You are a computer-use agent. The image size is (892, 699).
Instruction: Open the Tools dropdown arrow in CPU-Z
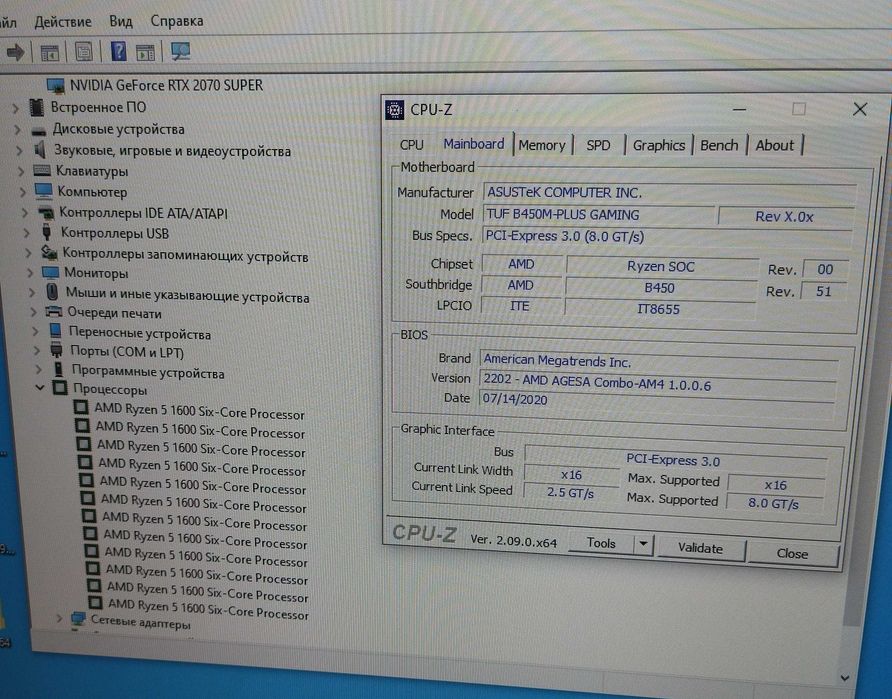pos(643,544)
